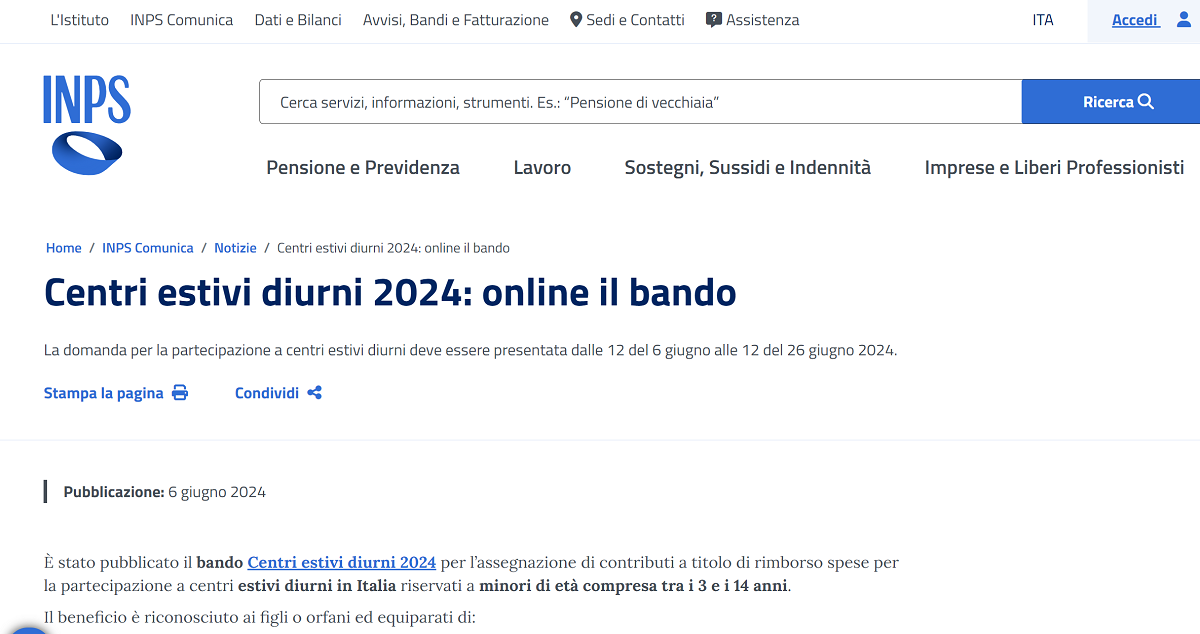Click the share icon beside Condividi
Viewport: 1200px width, 634px height.
click(x=315, y=393)
